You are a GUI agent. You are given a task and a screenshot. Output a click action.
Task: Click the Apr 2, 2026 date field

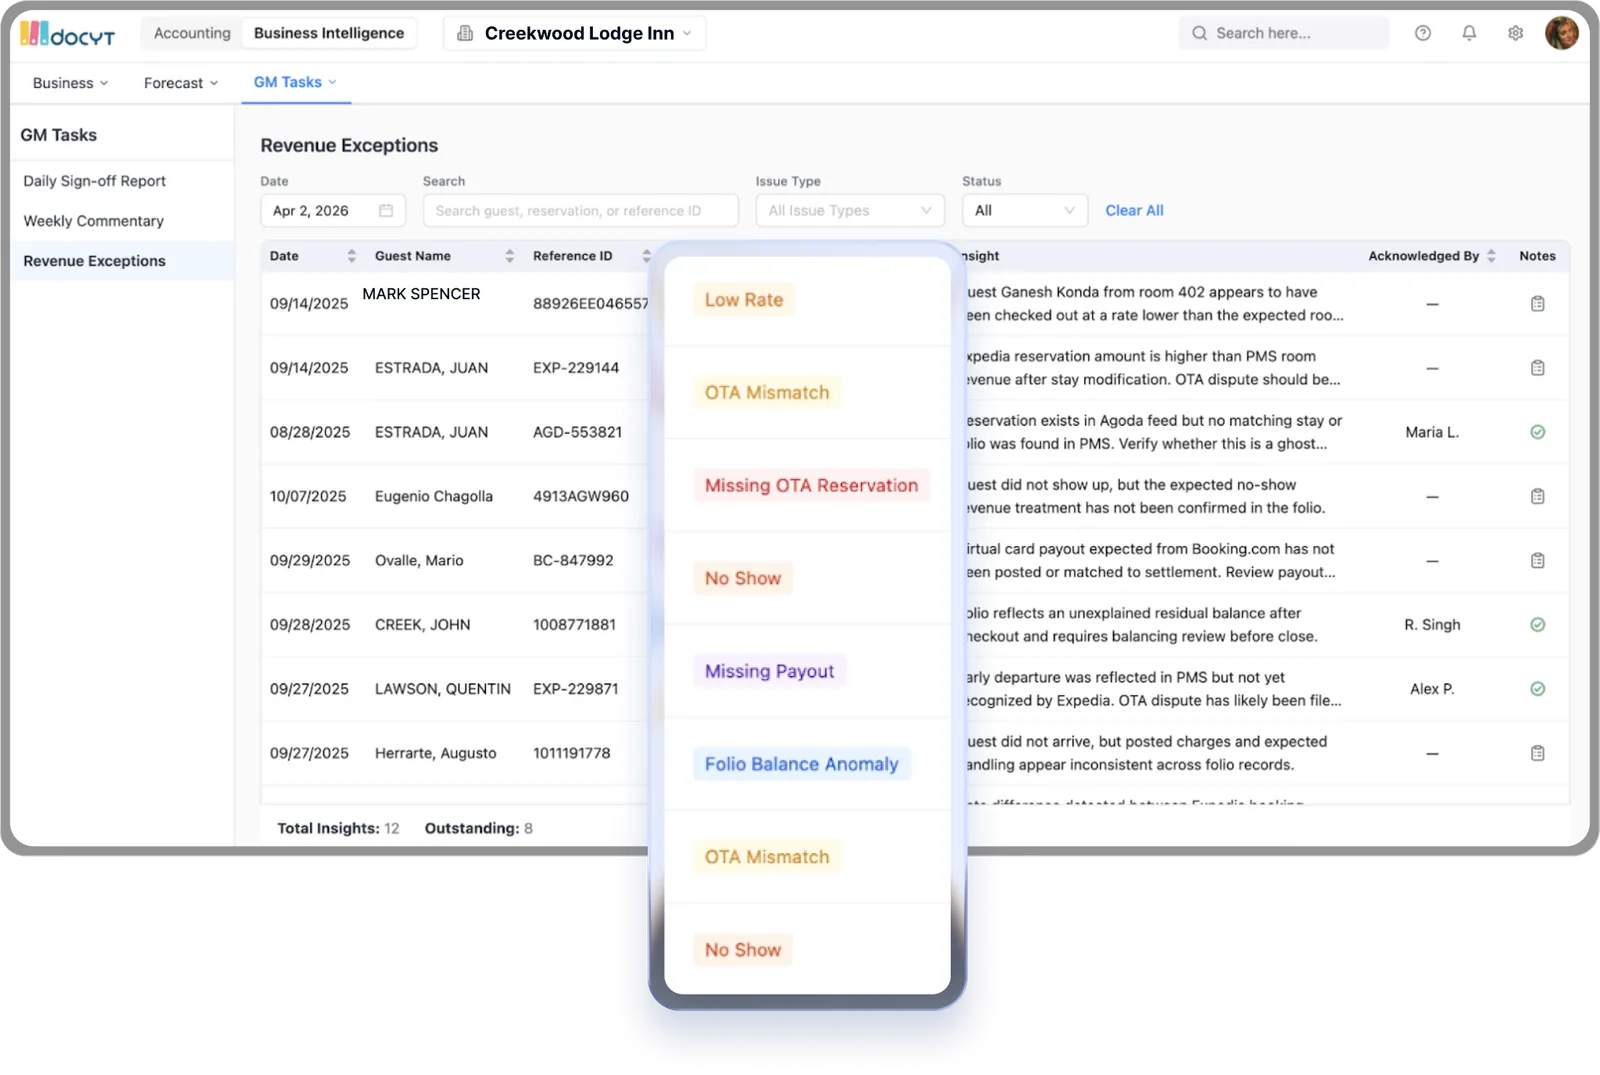(x=333, y=210)
